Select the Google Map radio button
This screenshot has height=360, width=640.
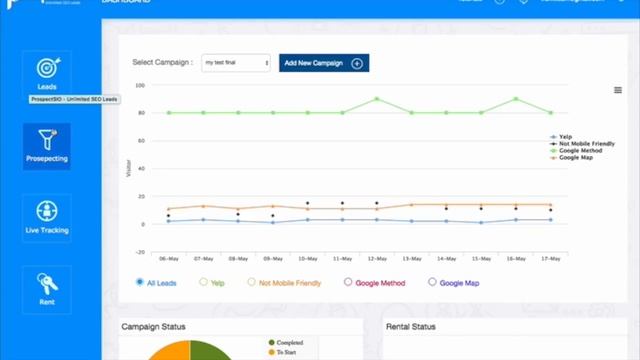432,282
